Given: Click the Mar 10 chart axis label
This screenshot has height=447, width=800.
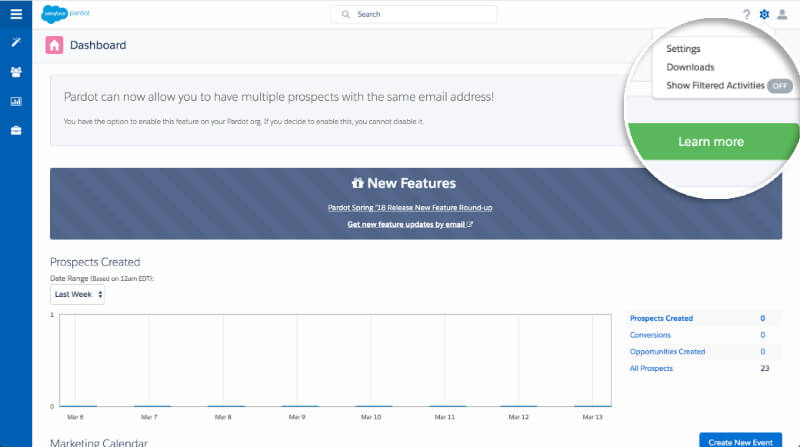Looking at the screenshot, I should point(371,417).
